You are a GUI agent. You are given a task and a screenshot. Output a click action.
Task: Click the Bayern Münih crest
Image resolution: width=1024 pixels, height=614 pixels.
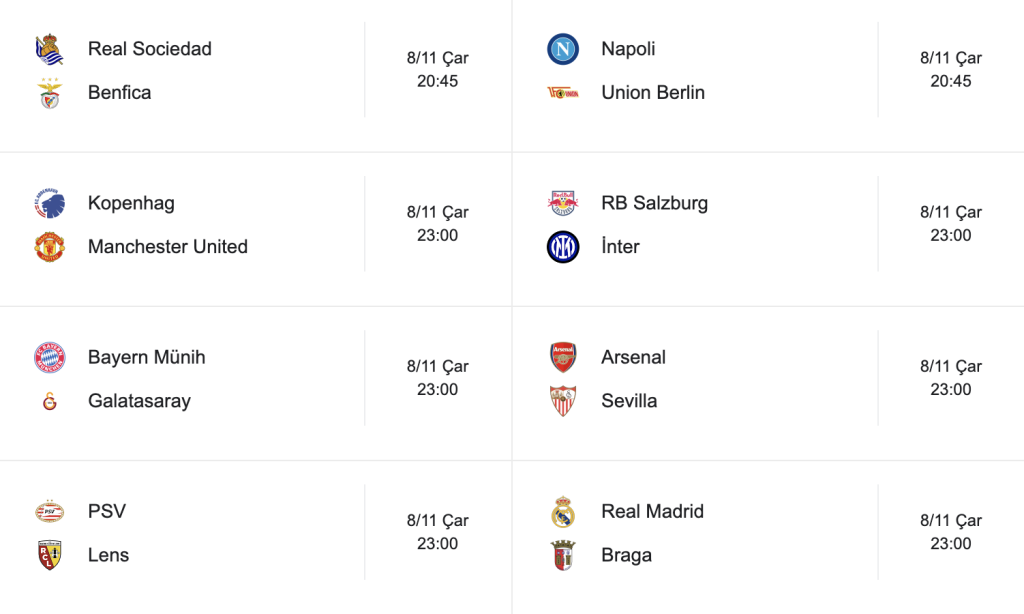[x=49, y=357]
